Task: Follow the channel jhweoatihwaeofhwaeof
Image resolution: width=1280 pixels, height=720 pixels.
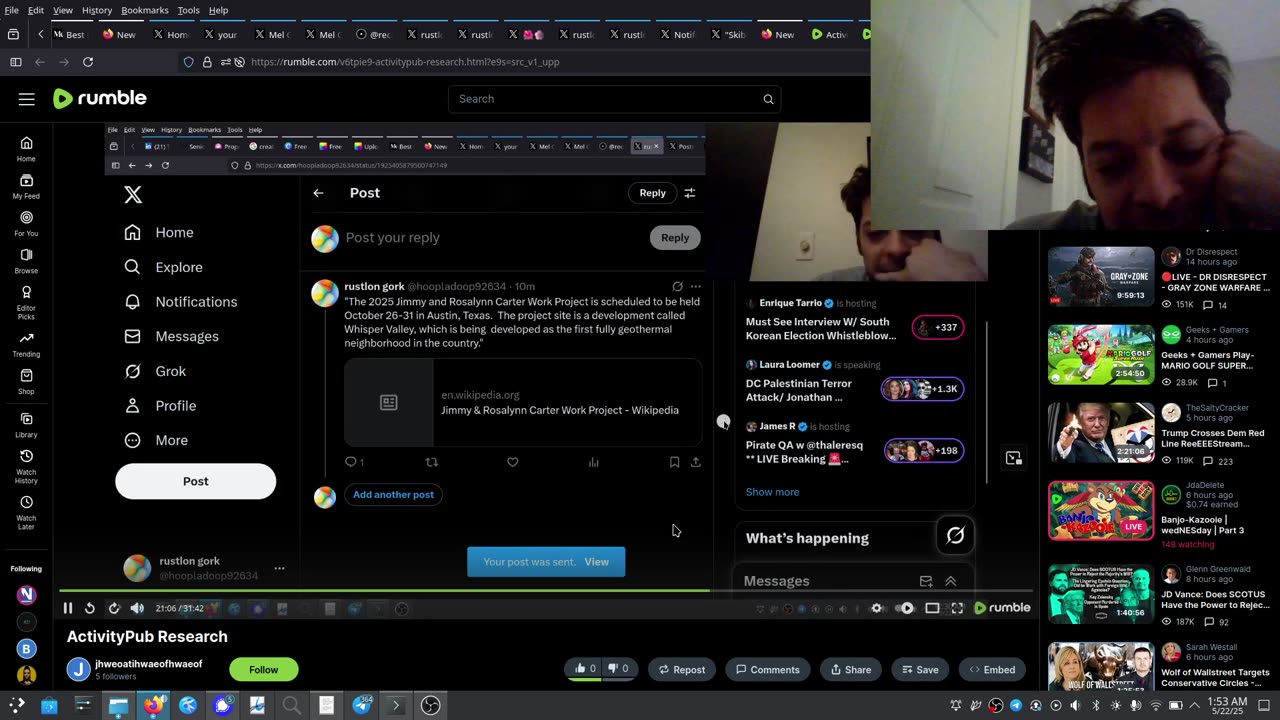Action: (263, 670)
